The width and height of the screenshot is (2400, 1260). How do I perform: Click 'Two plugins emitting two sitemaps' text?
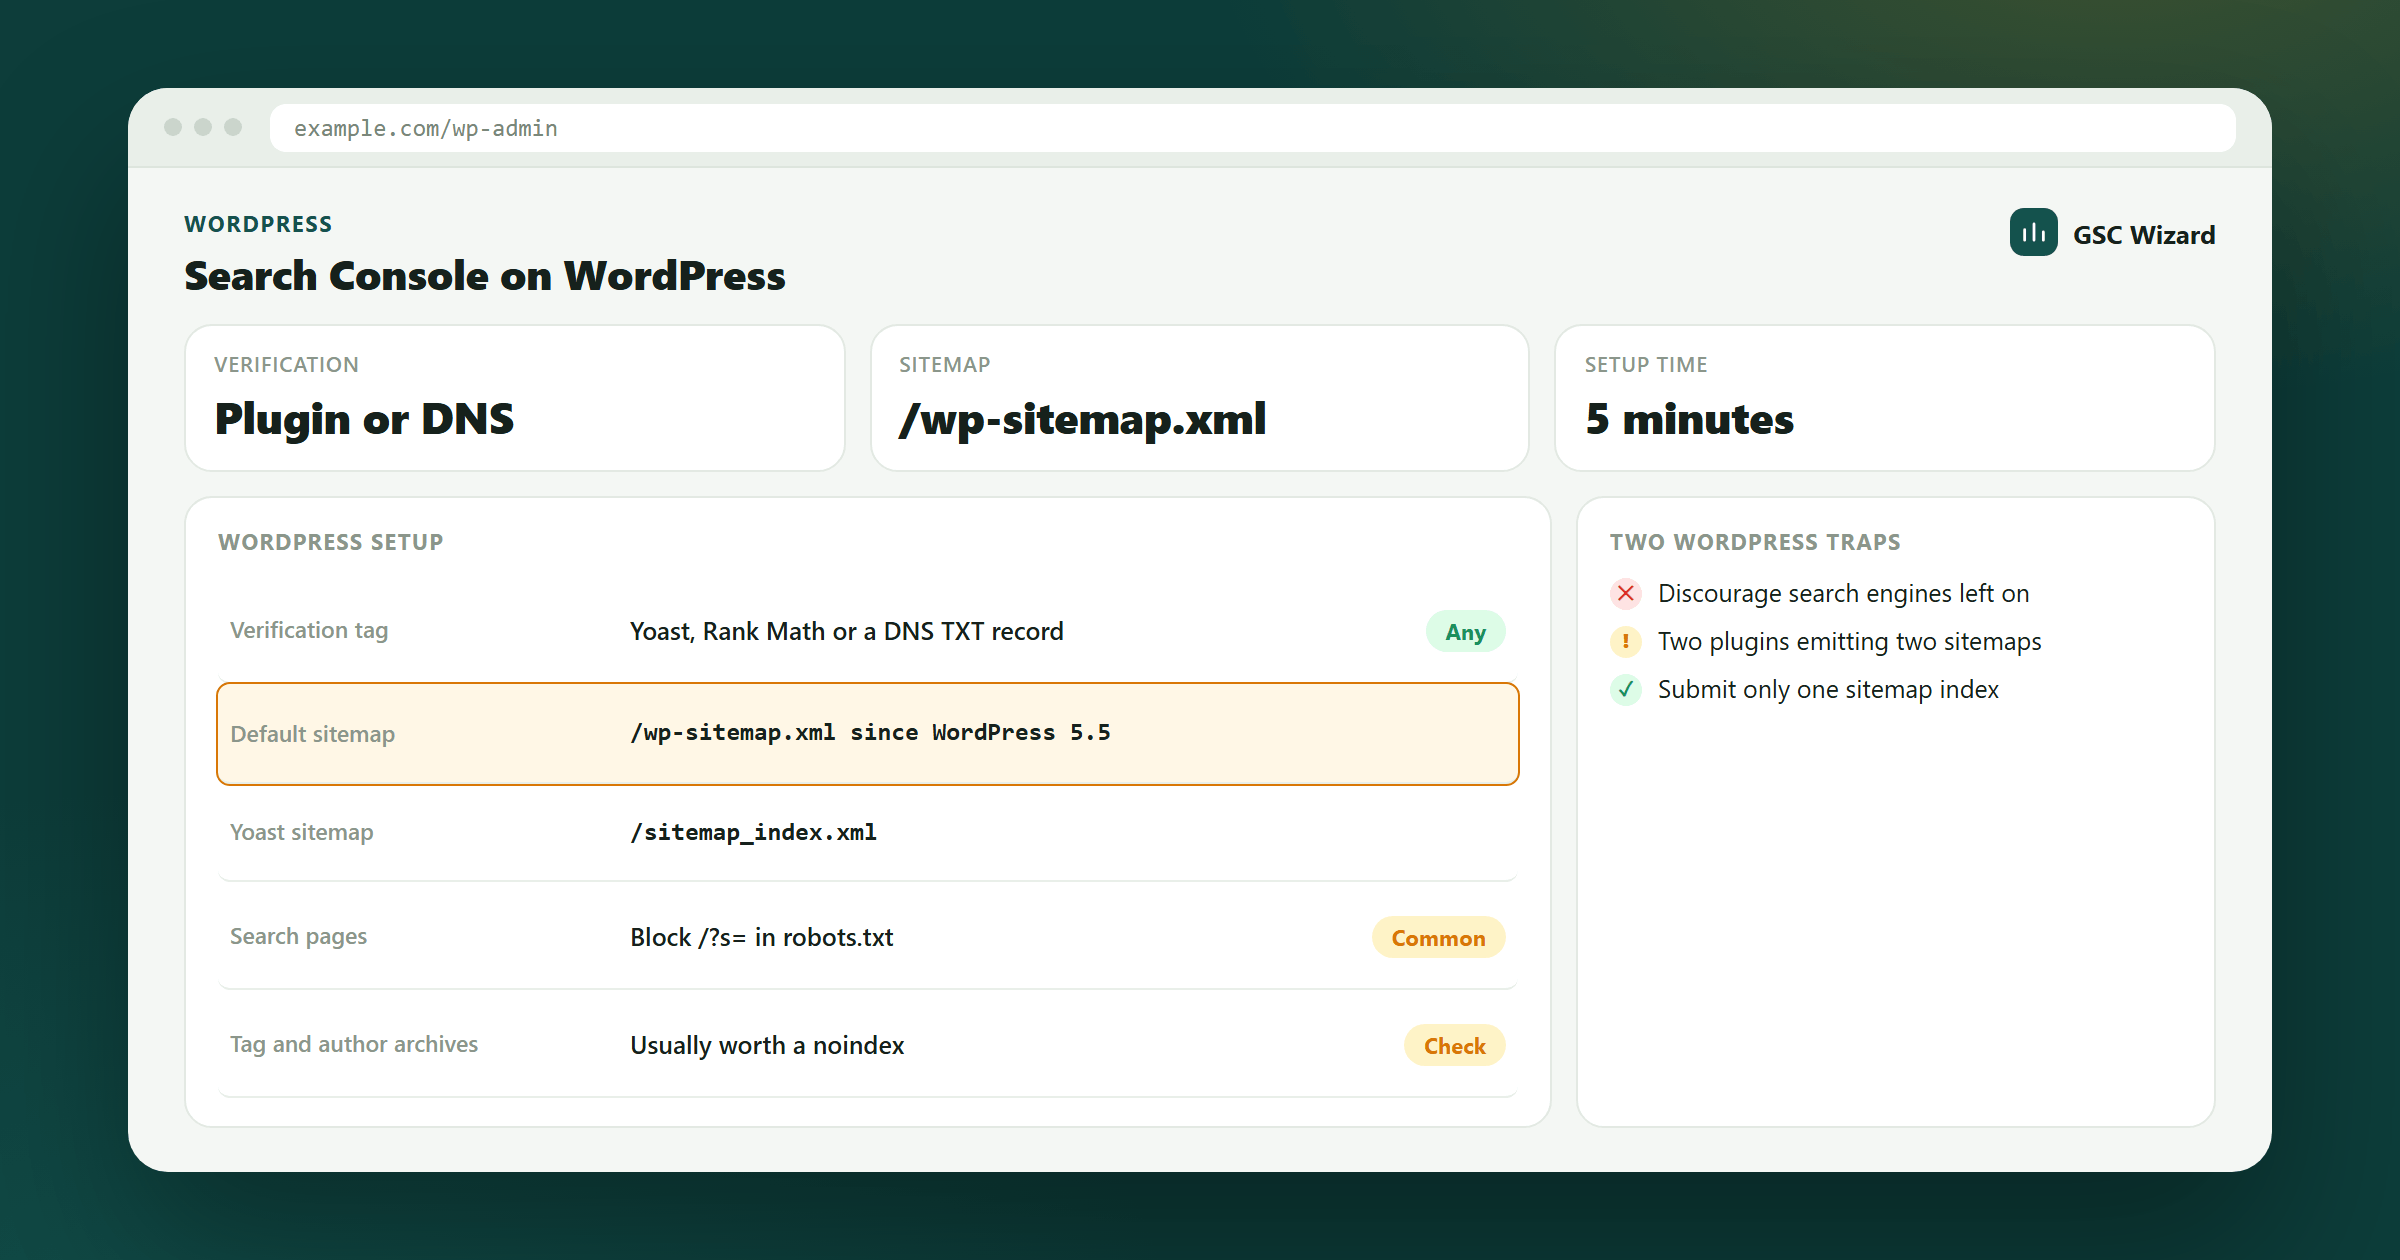(x=1849, y=641)
